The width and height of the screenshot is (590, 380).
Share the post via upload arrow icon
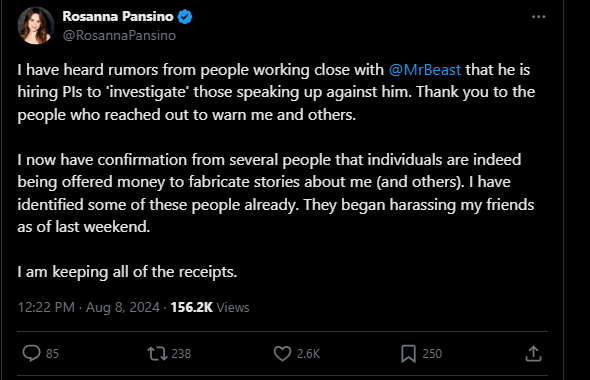pos(533,354)
